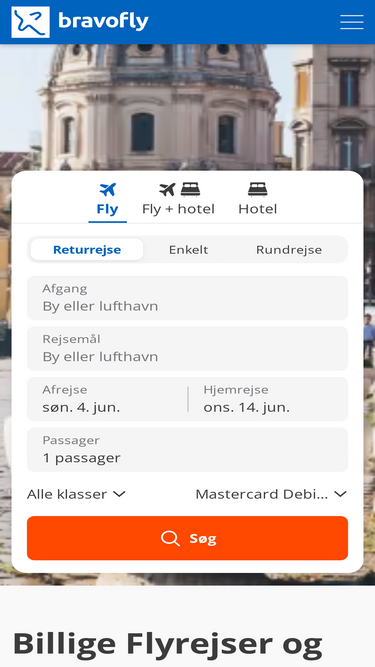Select the Rundrejse trip type
The width and height of the screenshot is (375, 667).
(289, 250)
